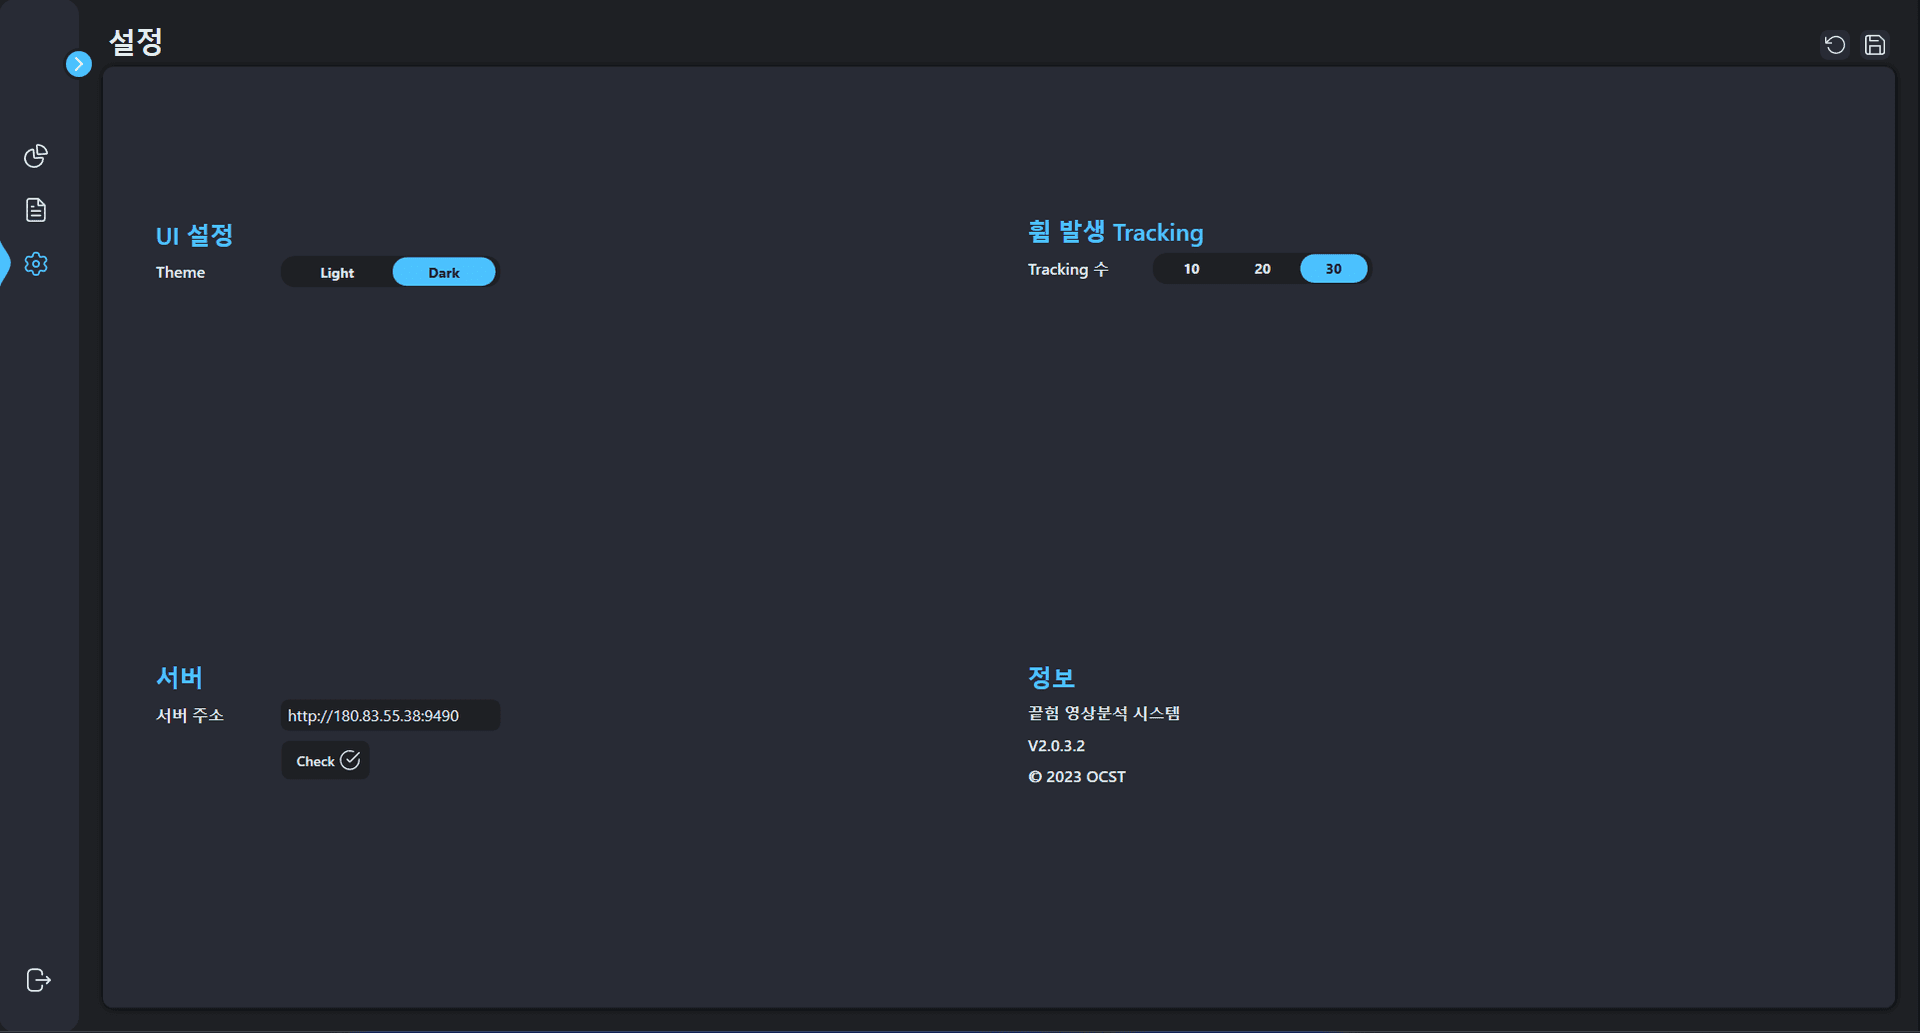Save settings with the floppy disk icon
Viewport: 1920px width, 1033px height.
[1875, 45]
